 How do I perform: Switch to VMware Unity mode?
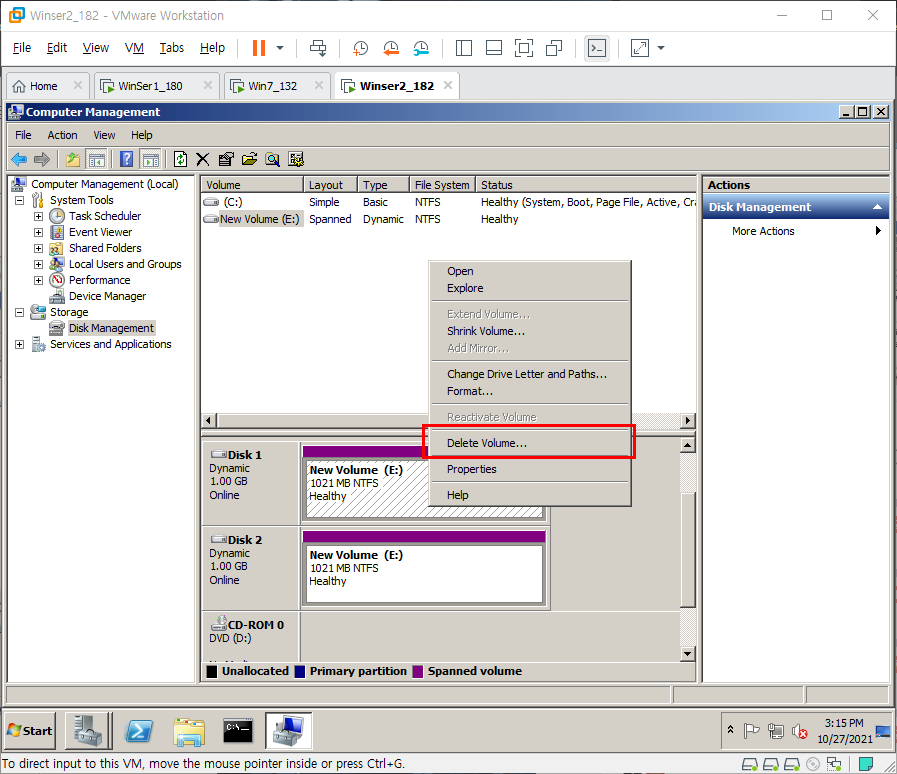click(554, 48)
